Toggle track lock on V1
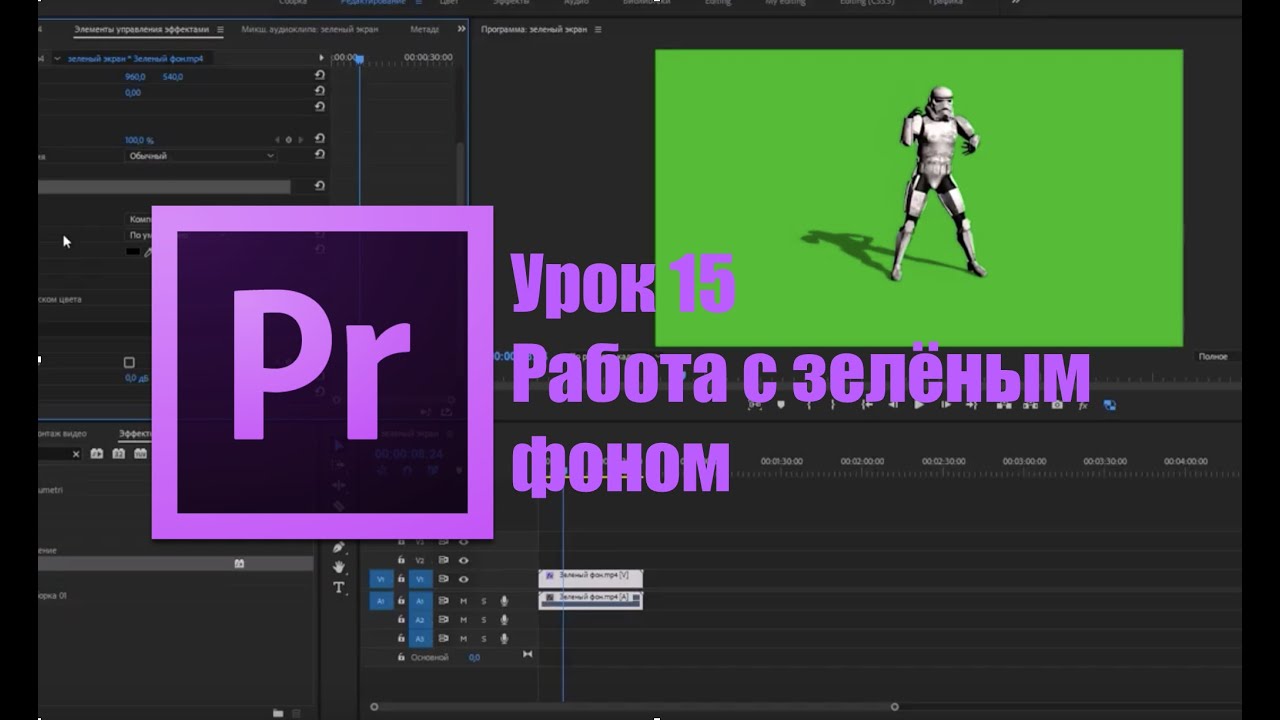Screen dimensions: 1280x720 pyautogui.click(x=401, y=579)
